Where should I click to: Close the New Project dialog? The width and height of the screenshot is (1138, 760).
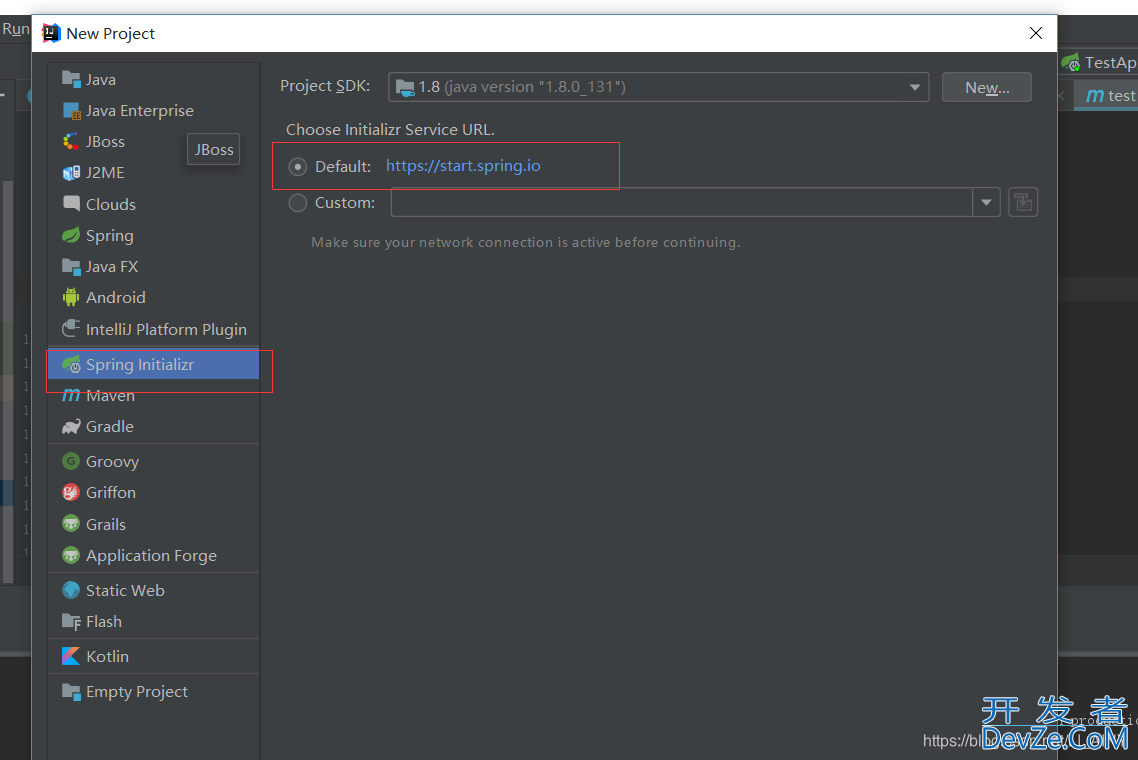click(1036, 33)
